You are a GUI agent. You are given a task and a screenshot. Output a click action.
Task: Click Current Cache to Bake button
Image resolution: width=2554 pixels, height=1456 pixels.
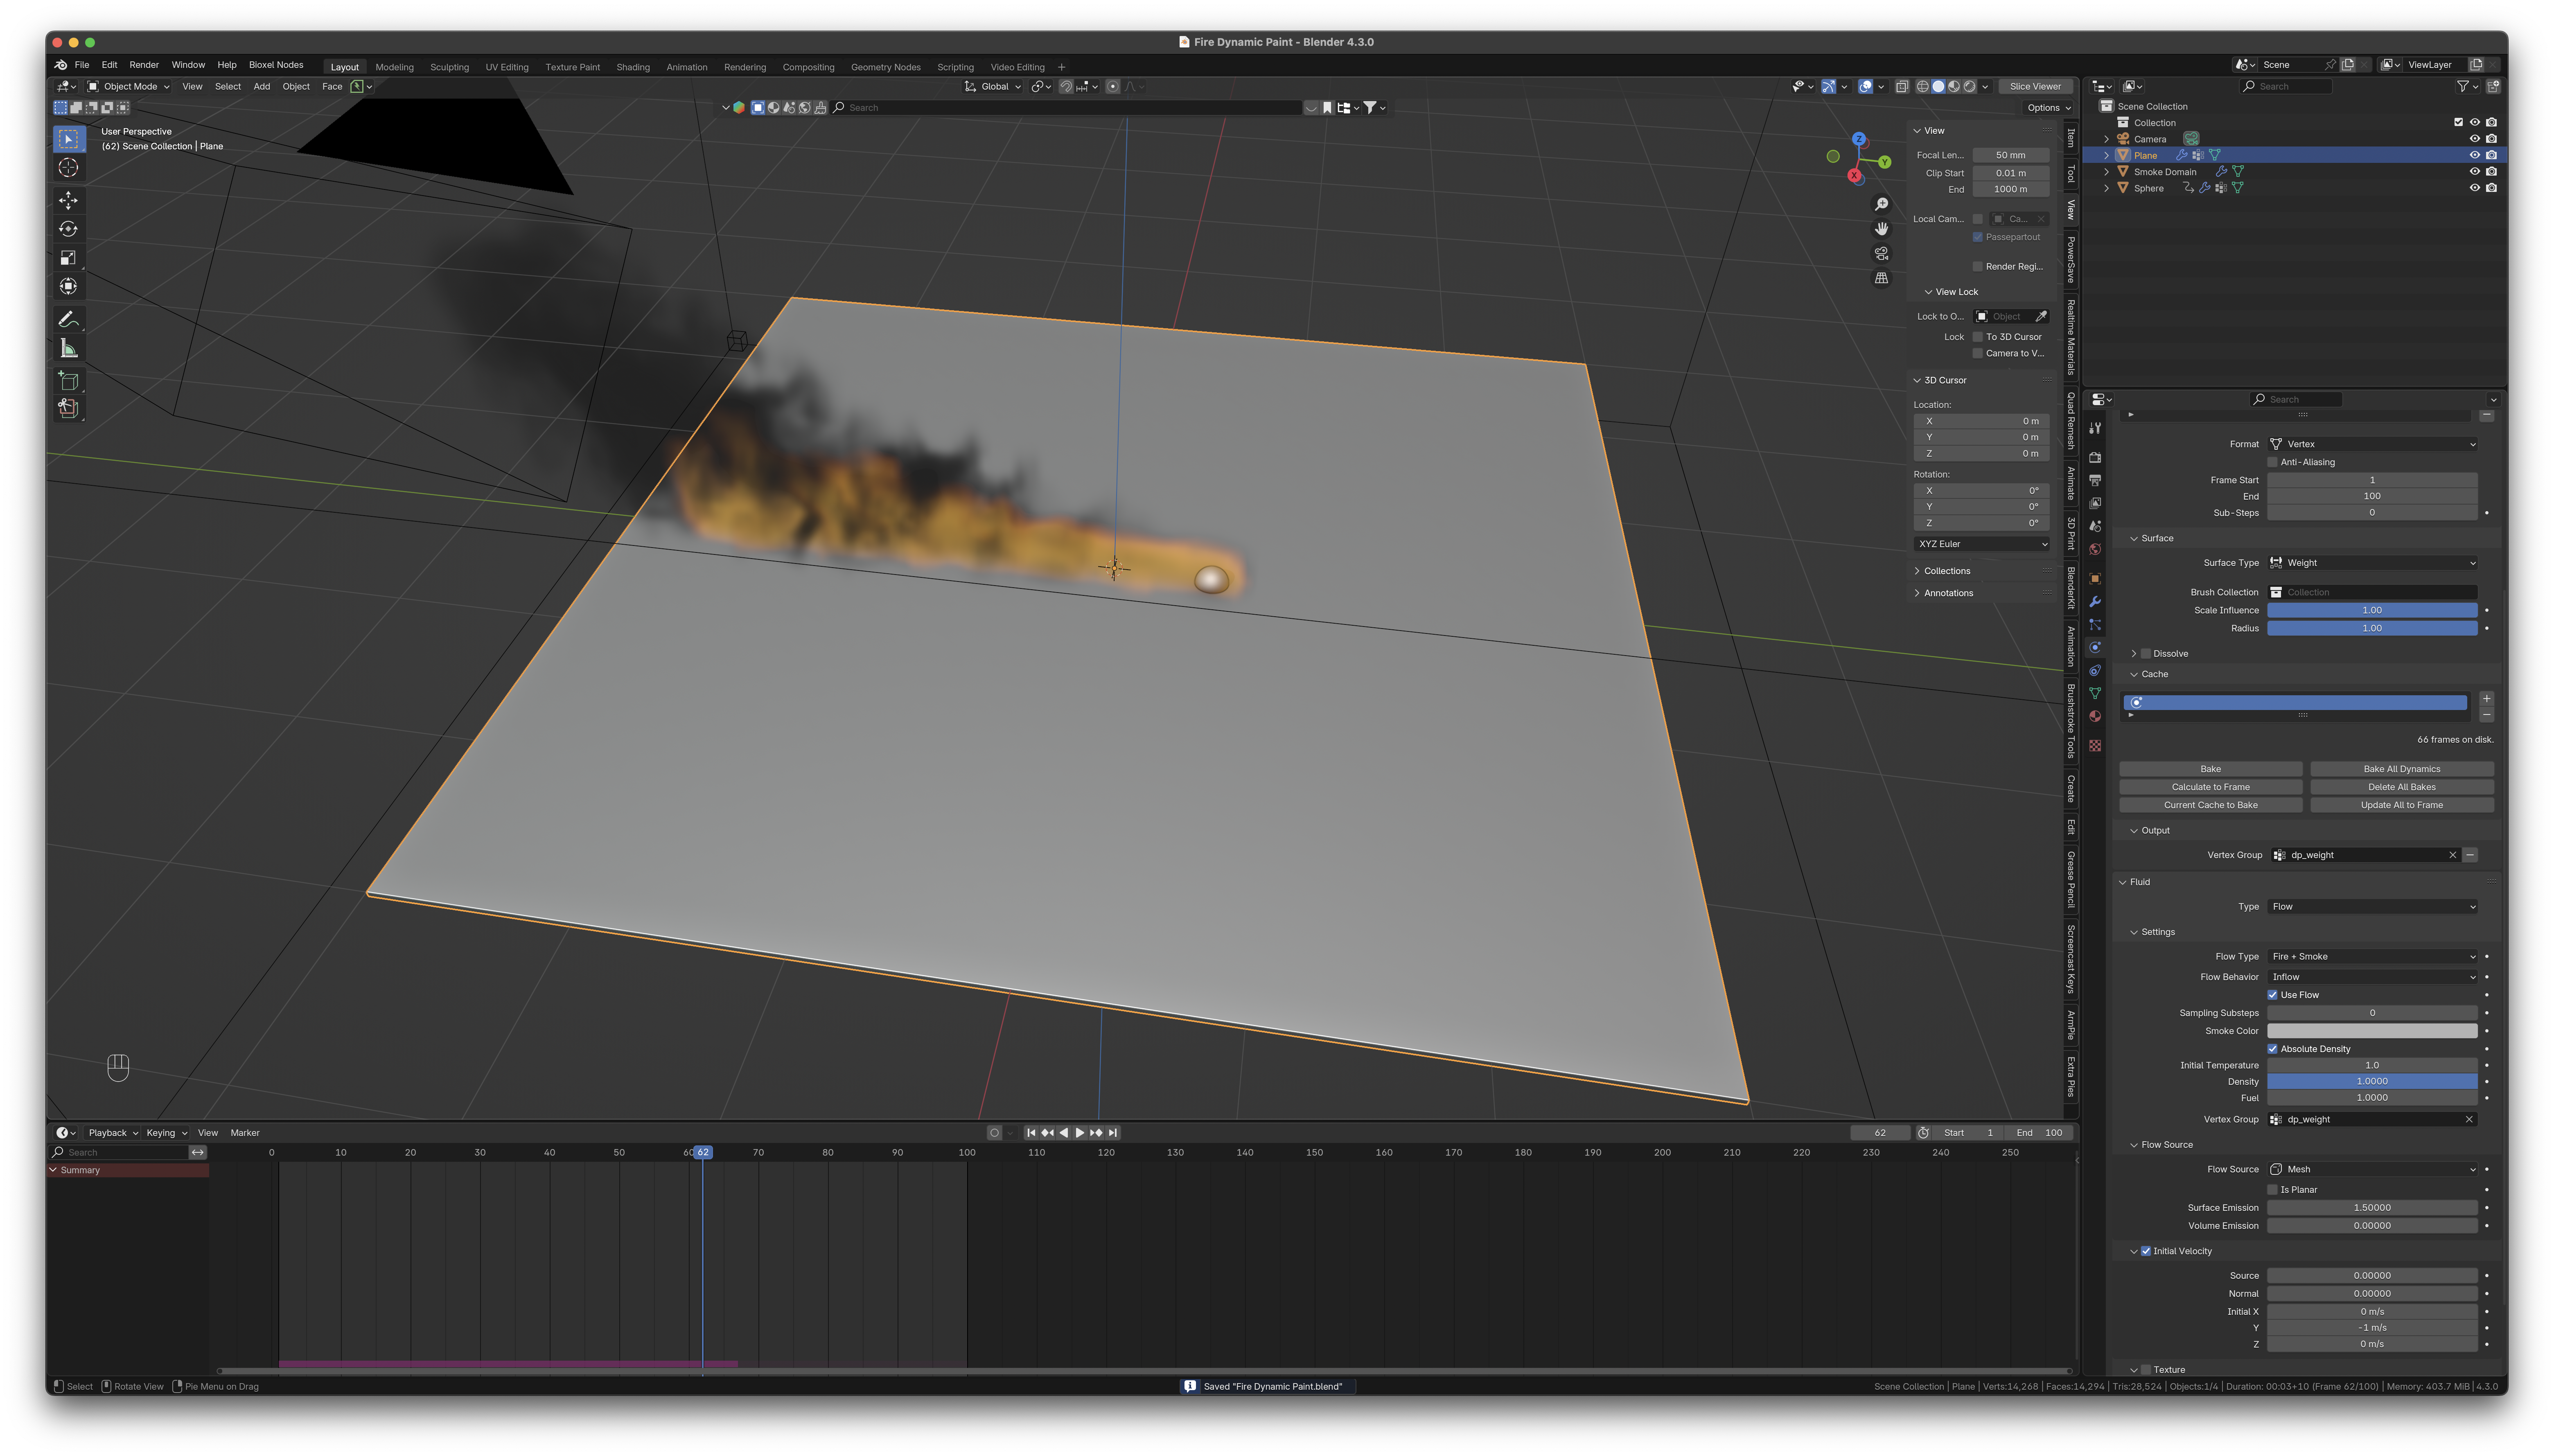[x=2210, y=805]
